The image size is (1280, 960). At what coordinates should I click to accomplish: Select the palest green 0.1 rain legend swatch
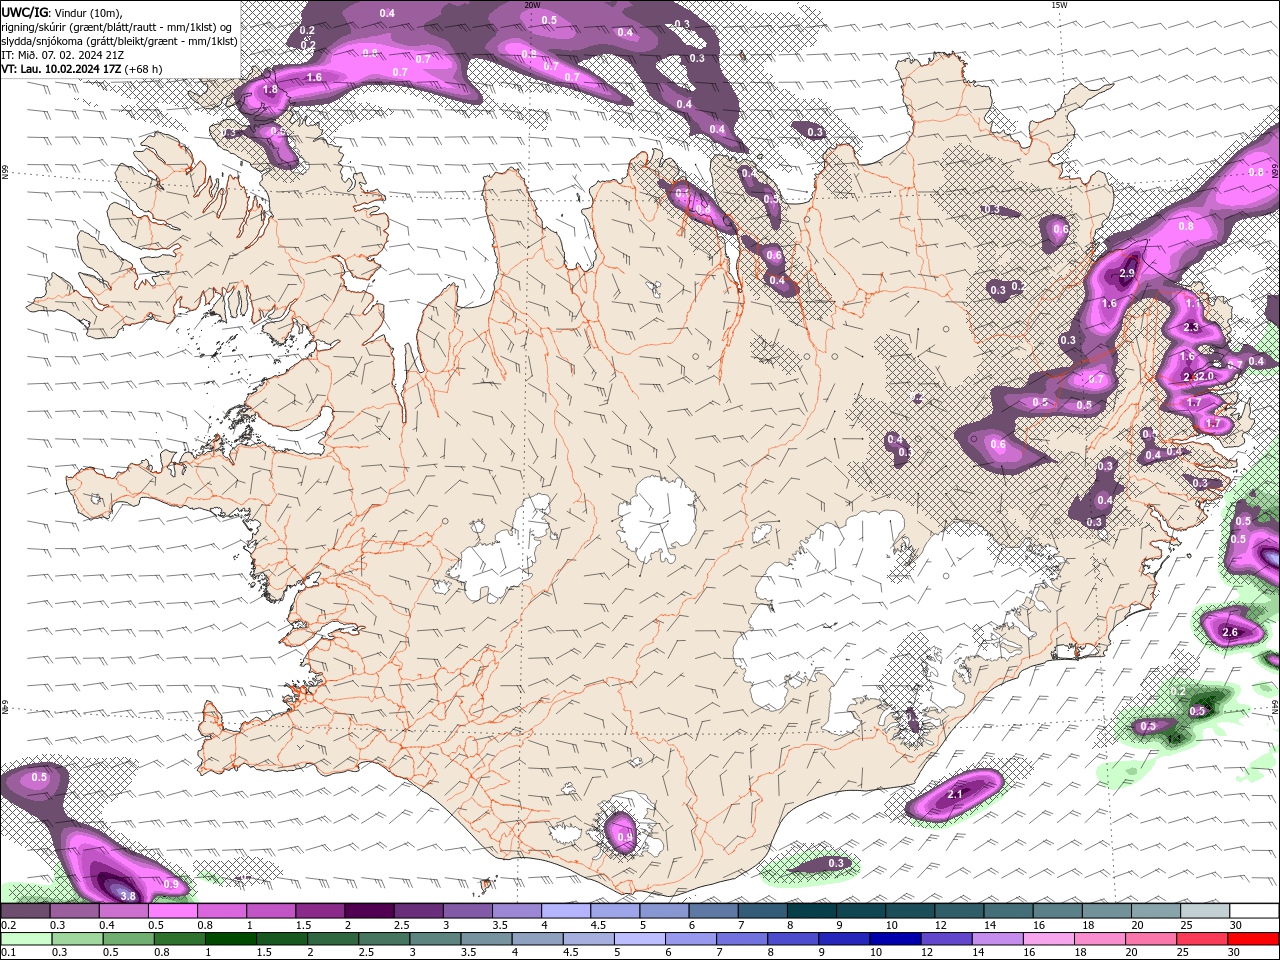[26, 939]
